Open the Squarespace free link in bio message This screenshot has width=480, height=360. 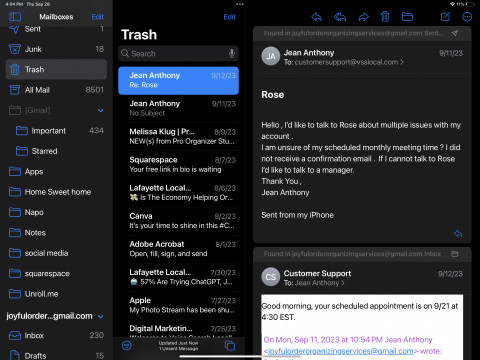click(178, 164)
